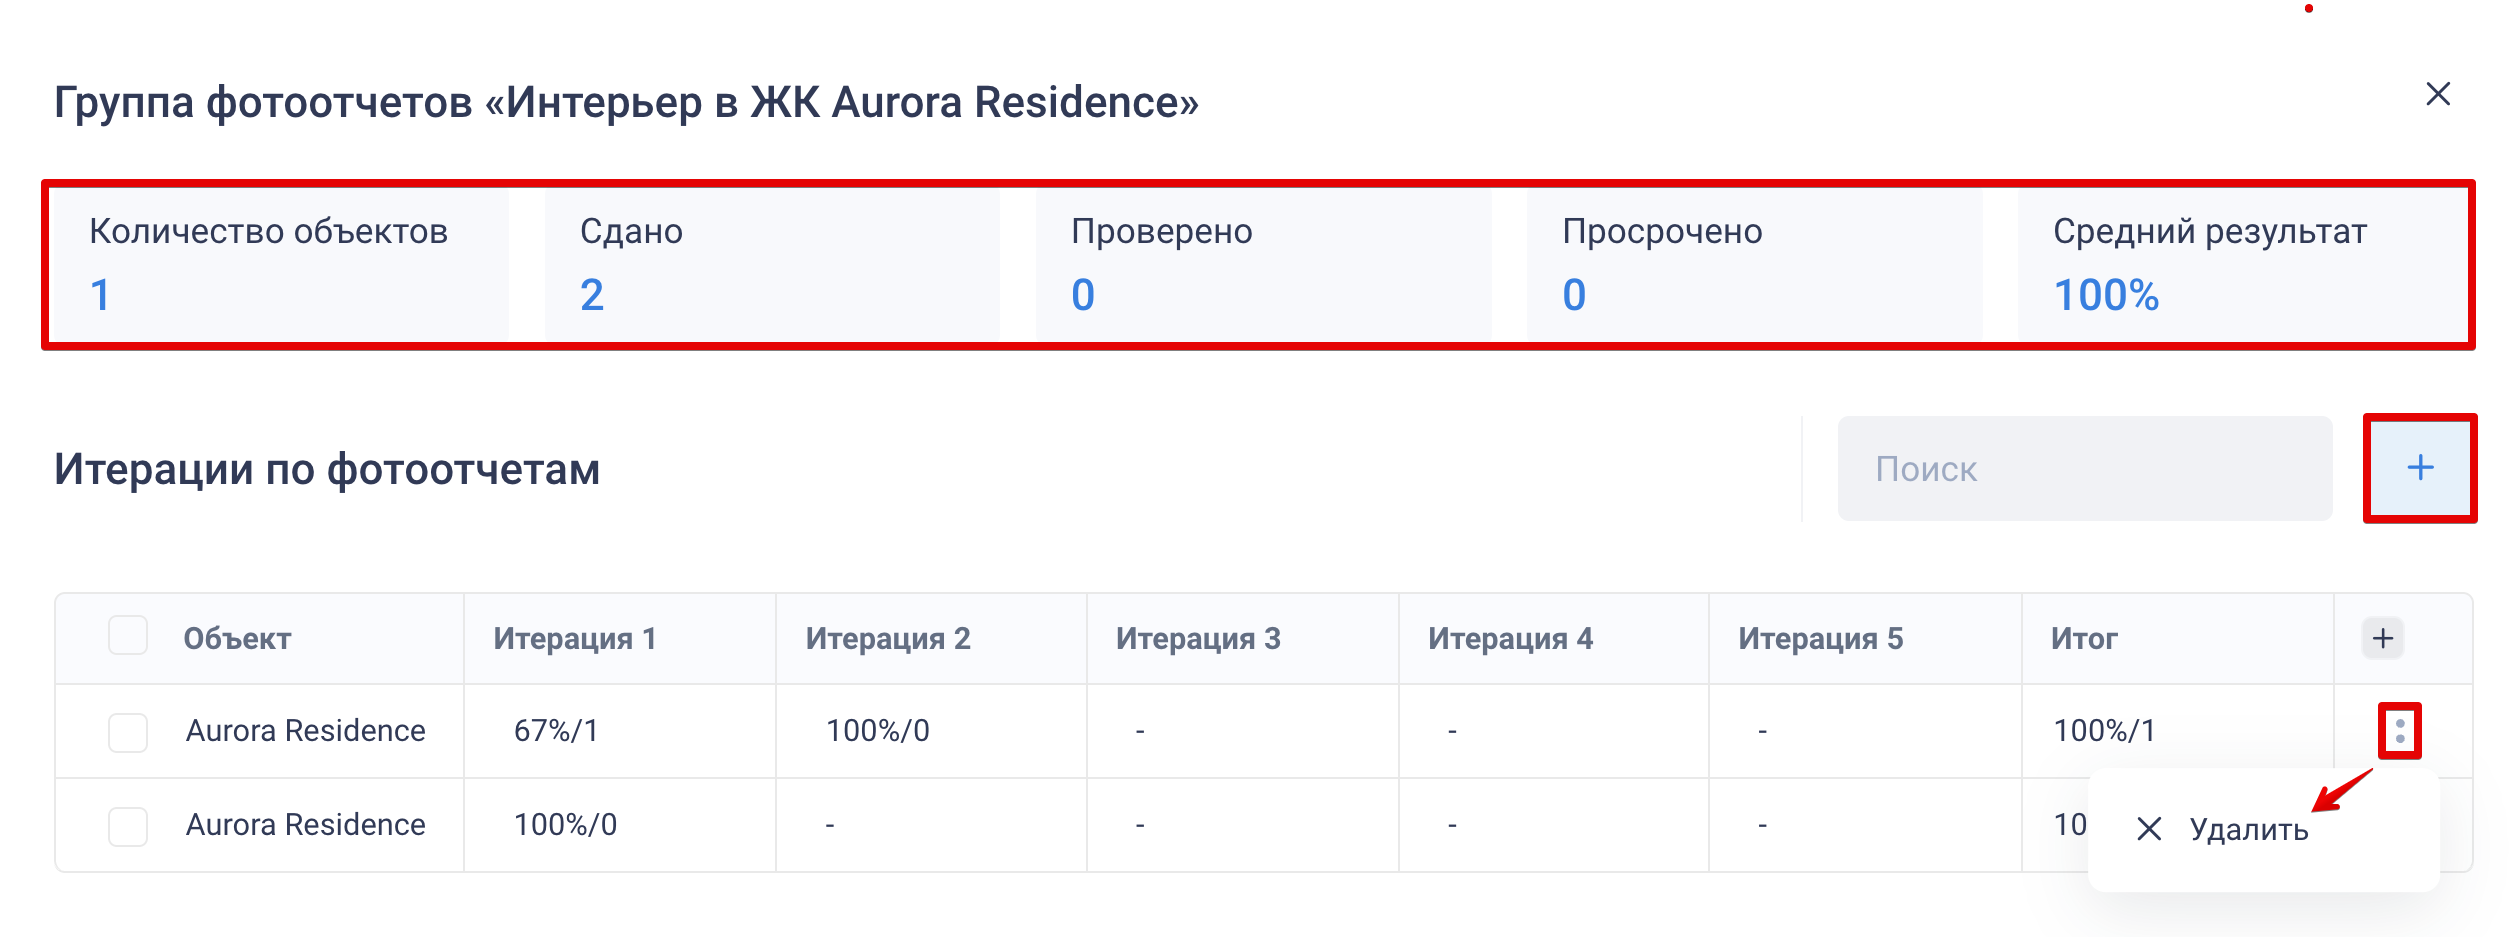Open the 67%/1 iteration result cell
2520x937 pixels.
(556, 731)
